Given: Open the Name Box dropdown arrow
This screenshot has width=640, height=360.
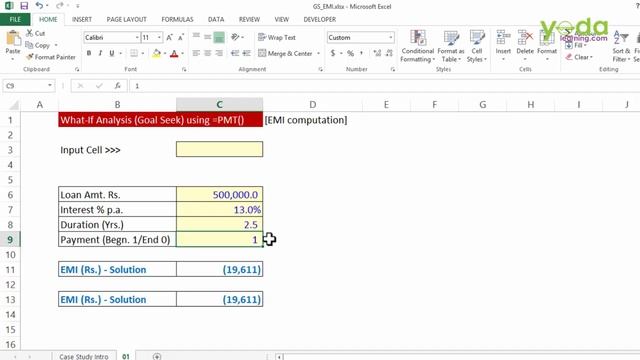Looking at the screenshot, I should click(x=50, y=86).
